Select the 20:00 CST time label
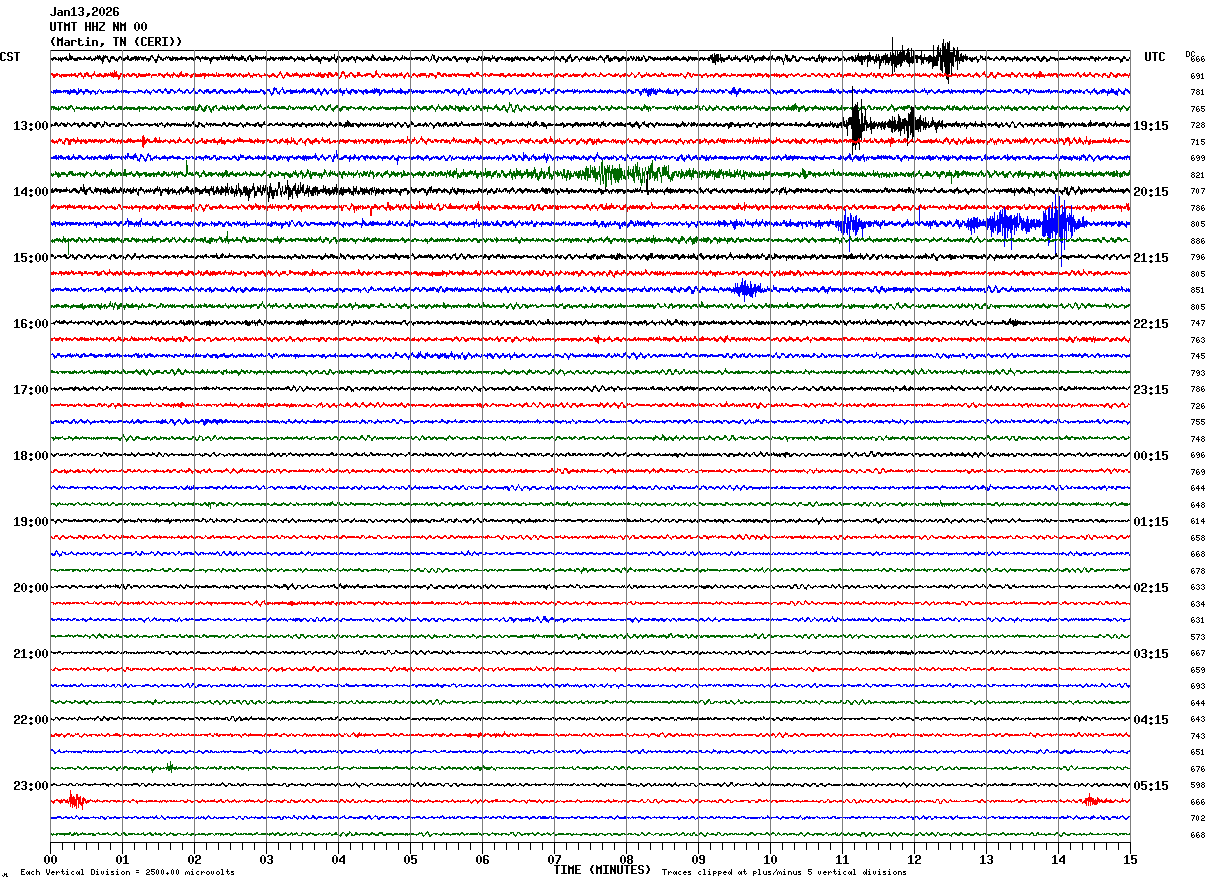Viewport: 1210px width, 886px height. [31, 588]
